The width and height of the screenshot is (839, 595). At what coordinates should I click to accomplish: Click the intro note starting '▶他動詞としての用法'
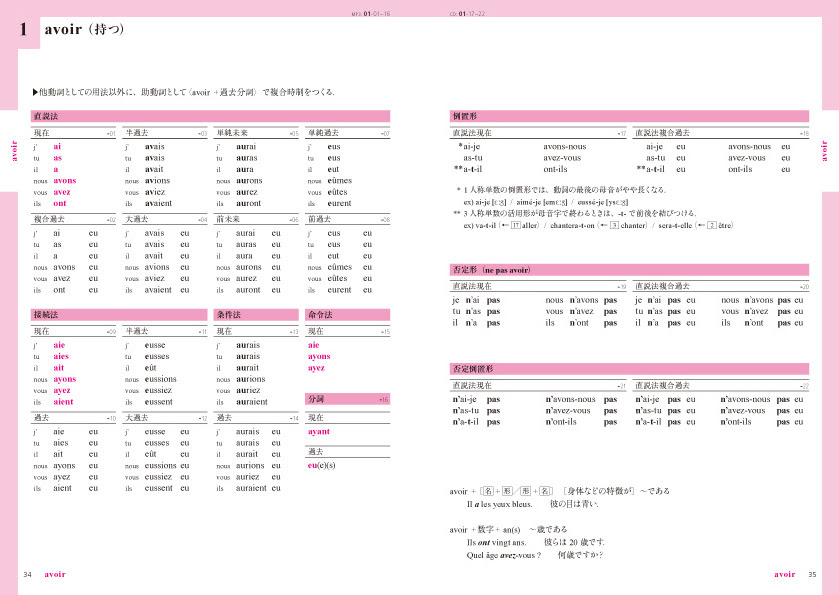[184, 92]
